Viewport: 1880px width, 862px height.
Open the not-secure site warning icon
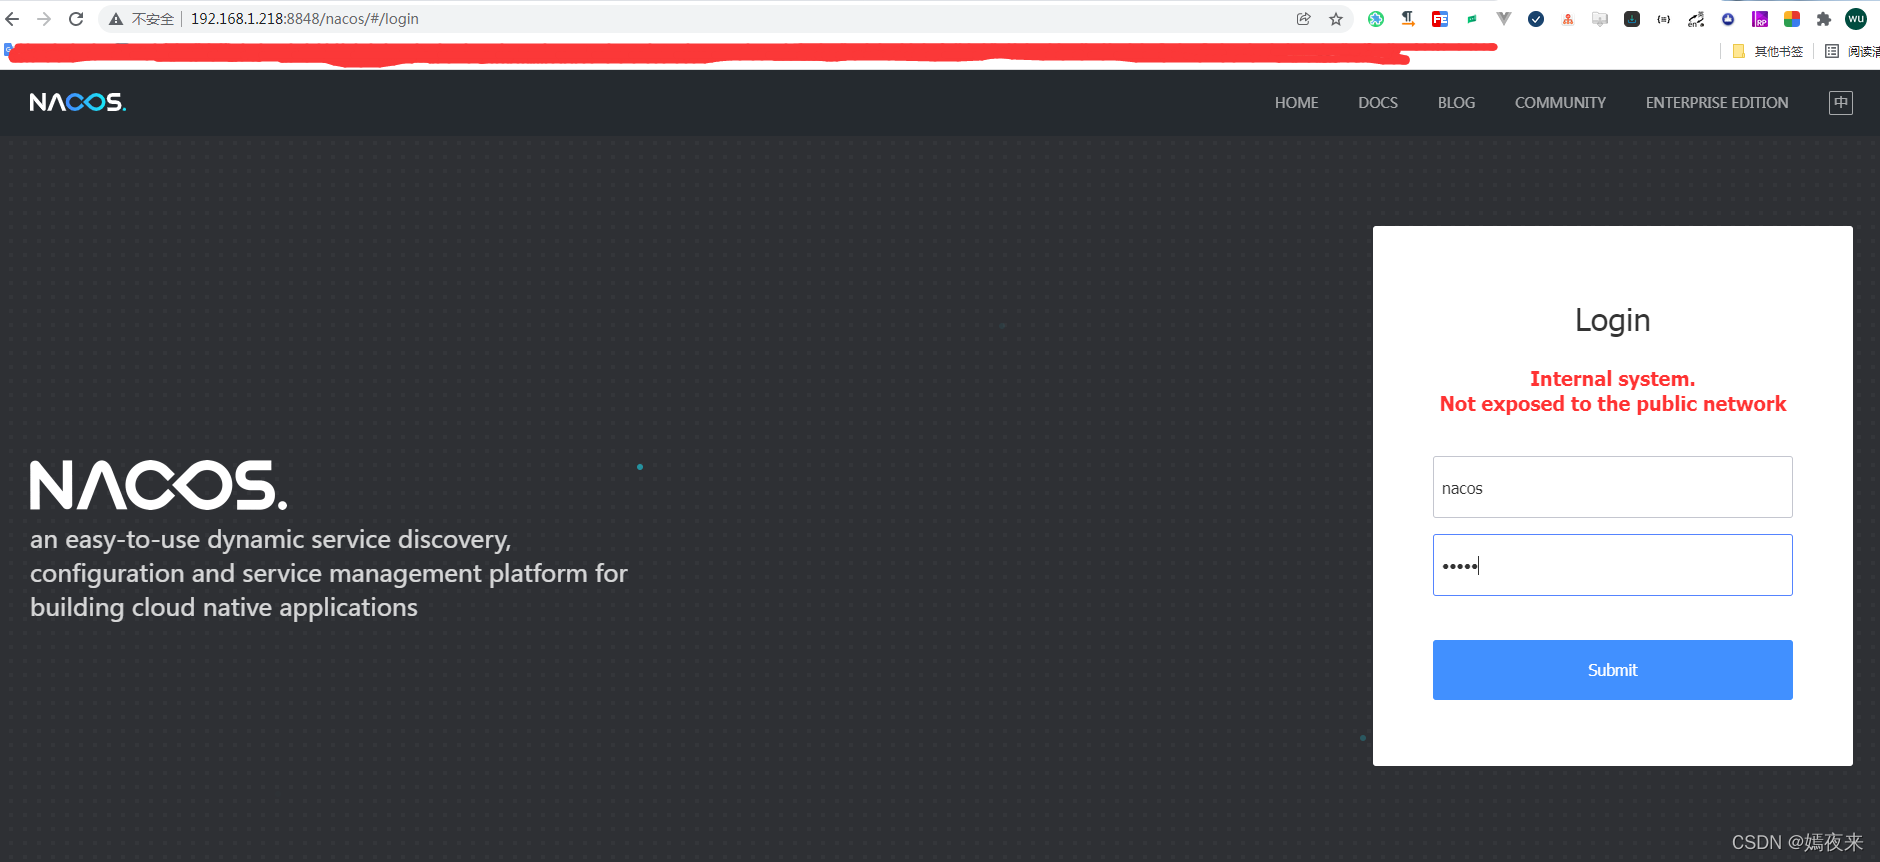pos(116,19)
